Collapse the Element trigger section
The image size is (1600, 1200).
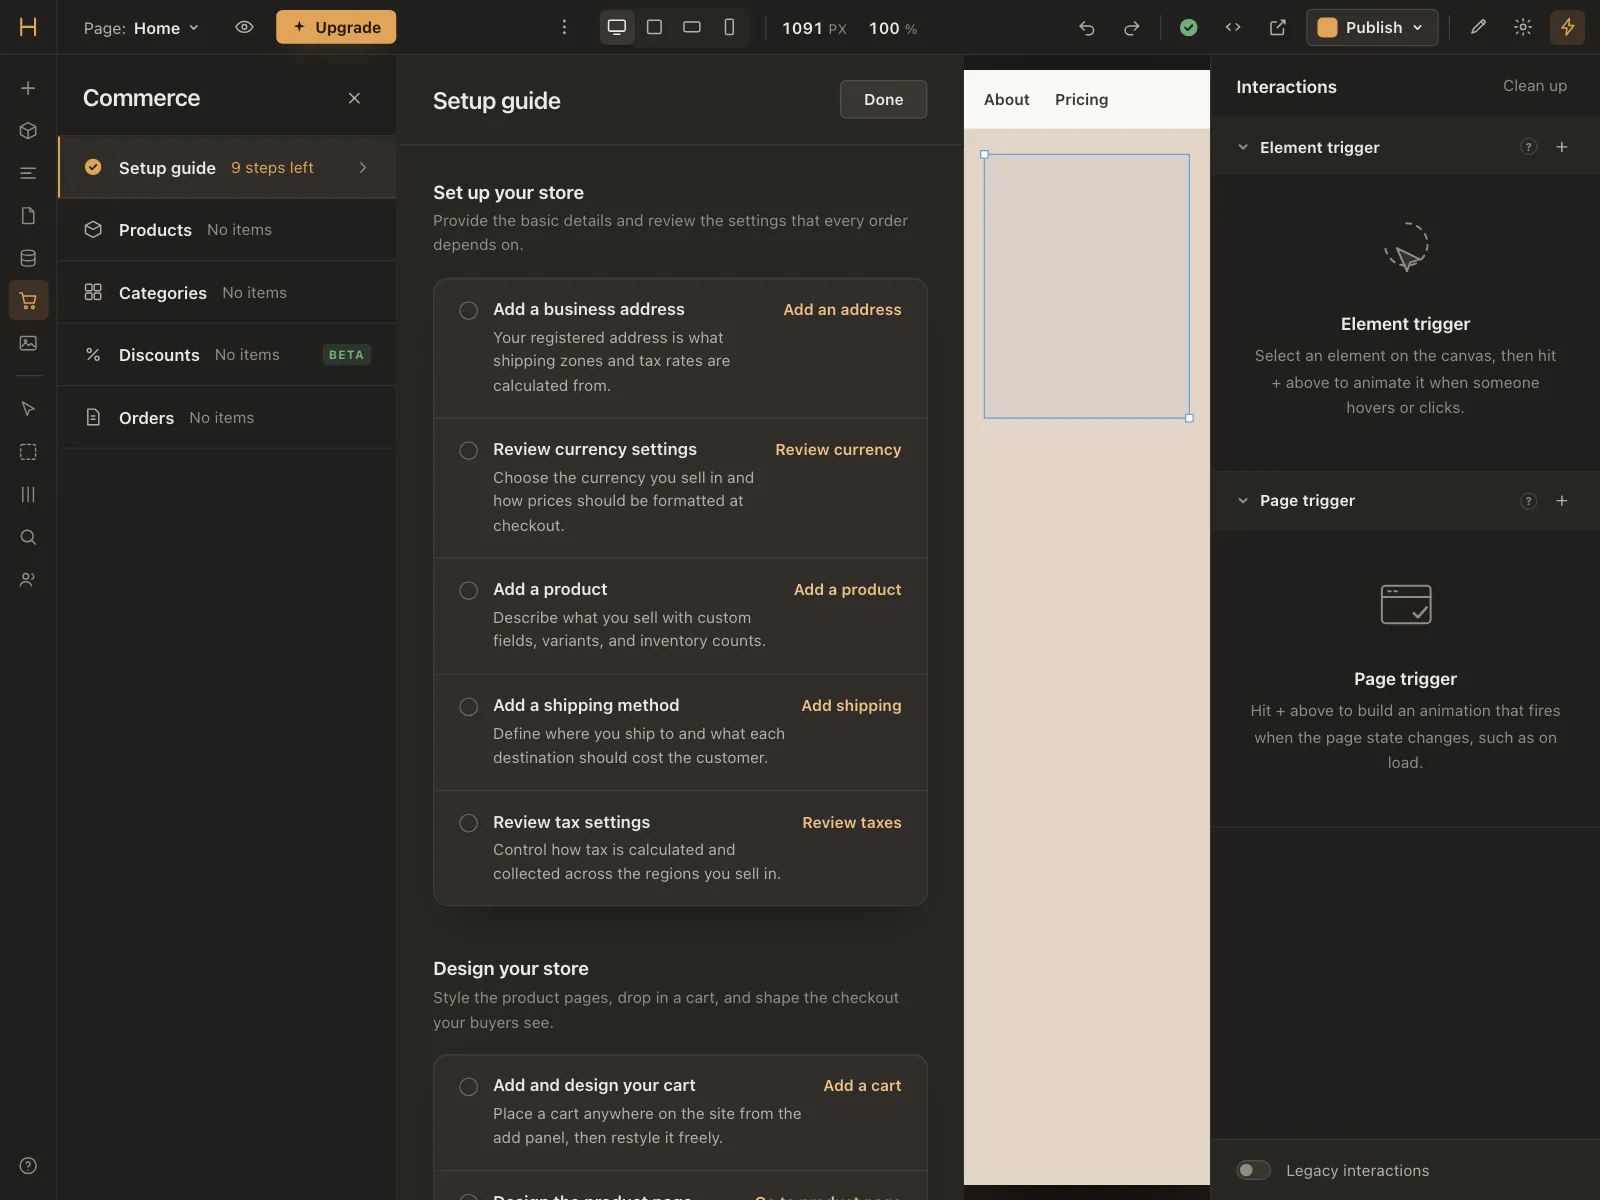click(x=1243, y=147)
